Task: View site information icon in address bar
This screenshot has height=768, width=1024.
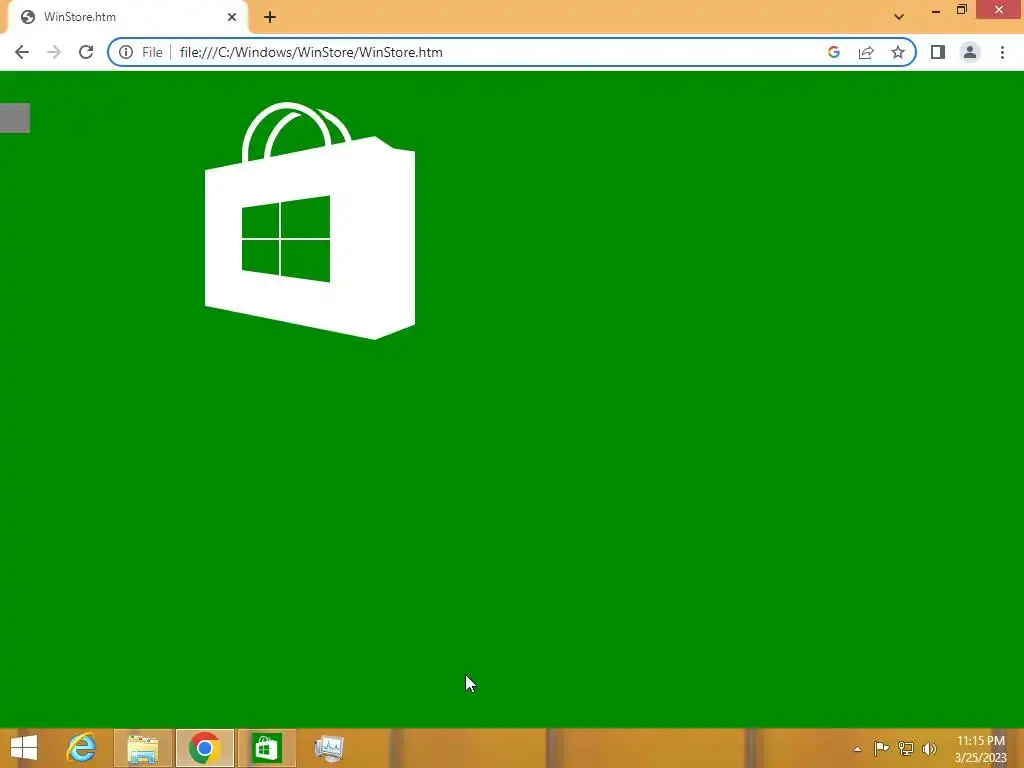Action: 125,52
